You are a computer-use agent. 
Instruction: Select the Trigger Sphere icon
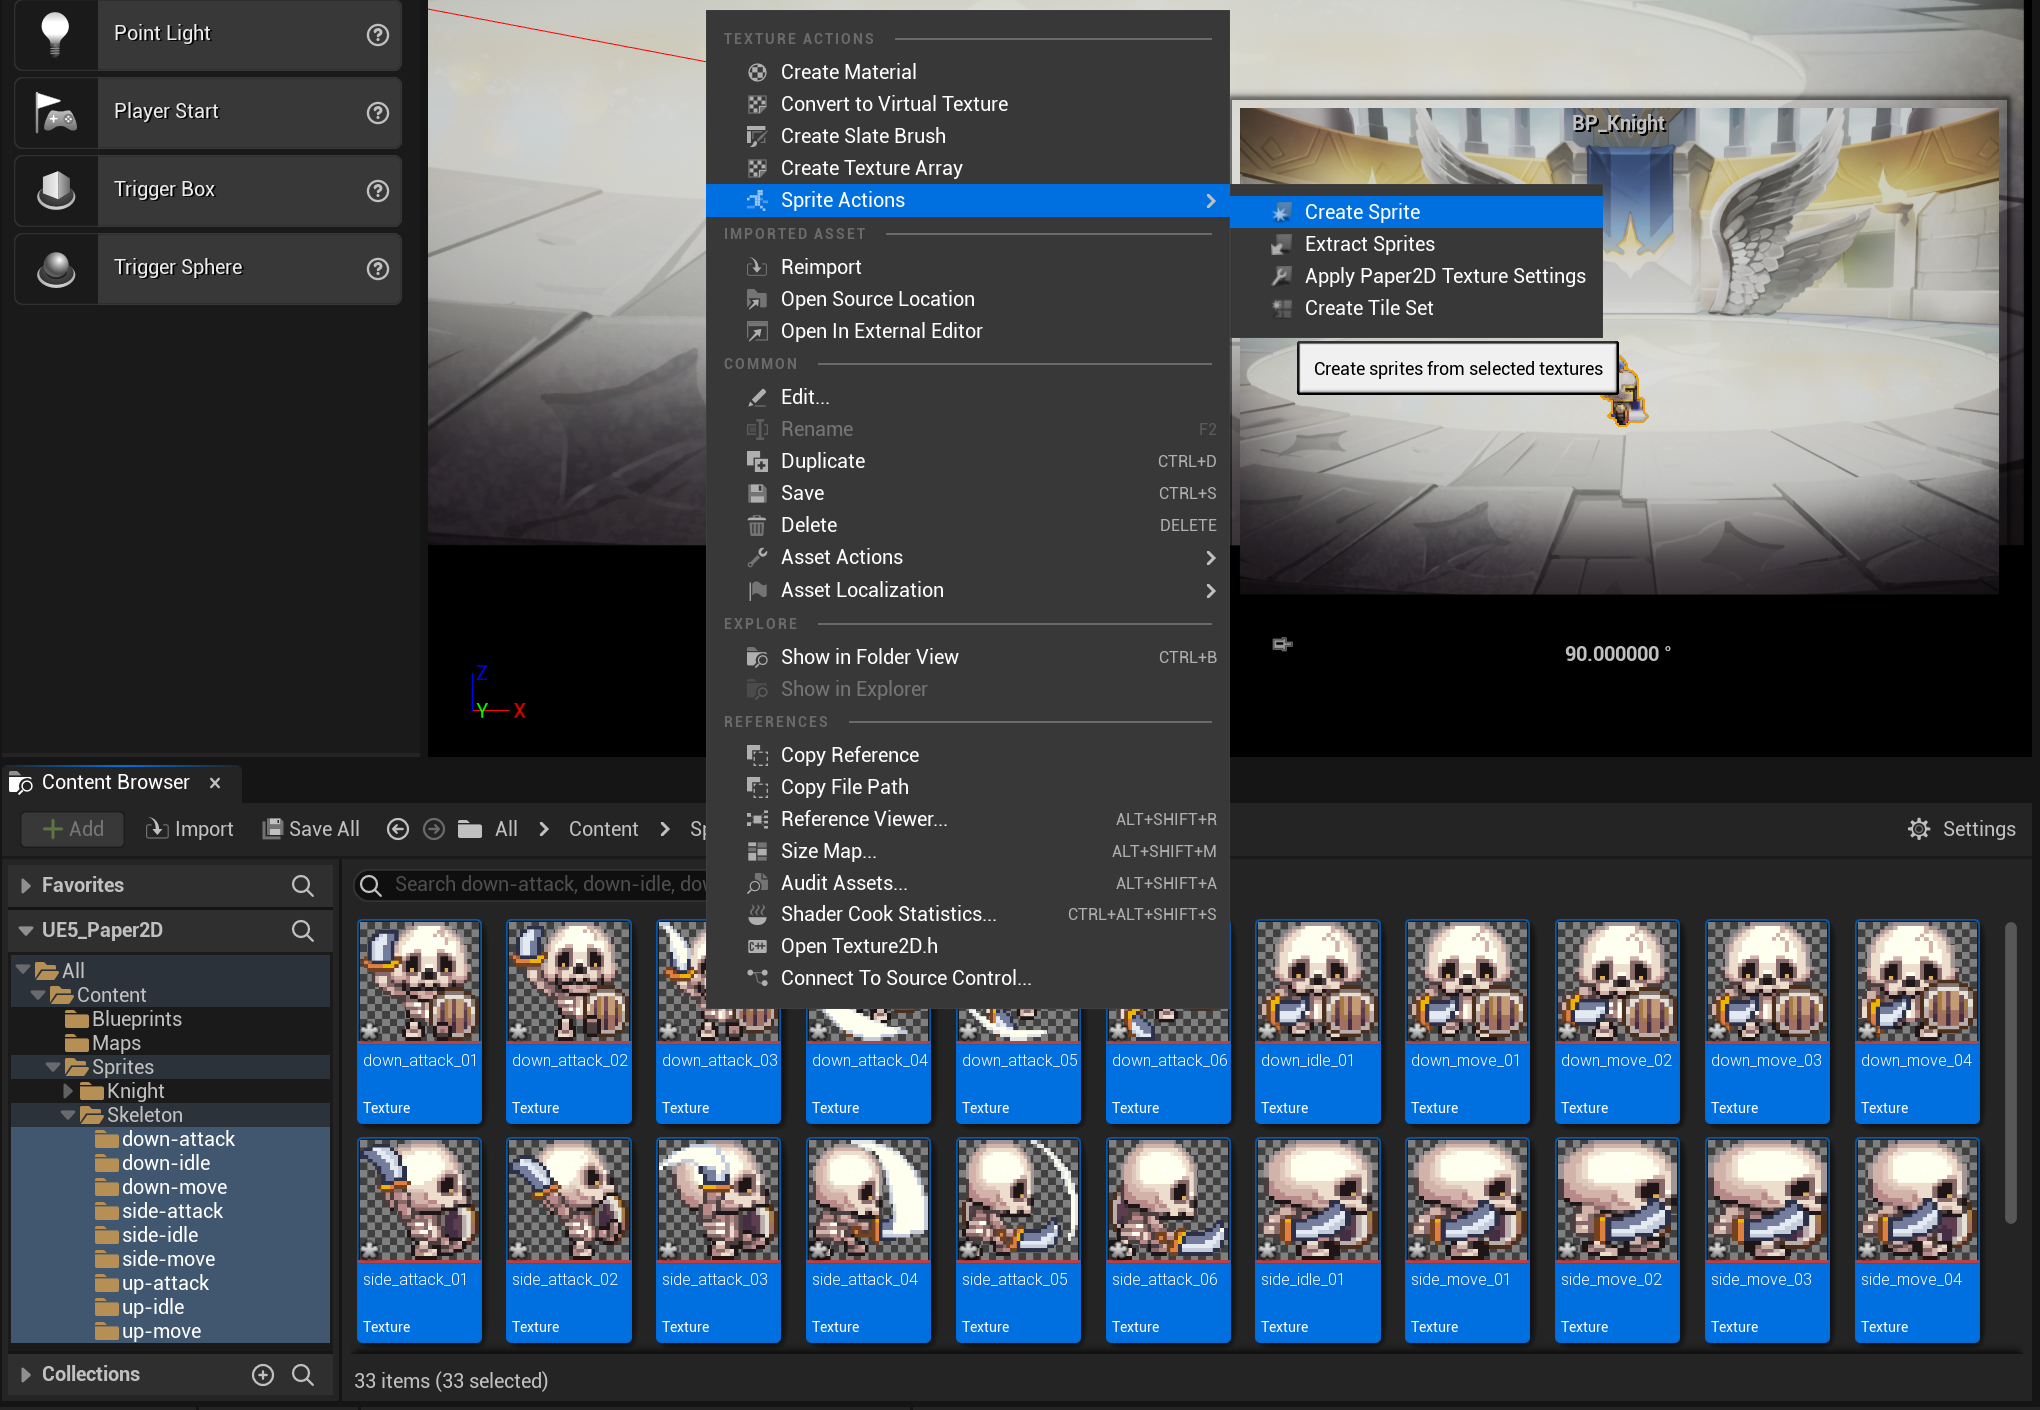56,268
